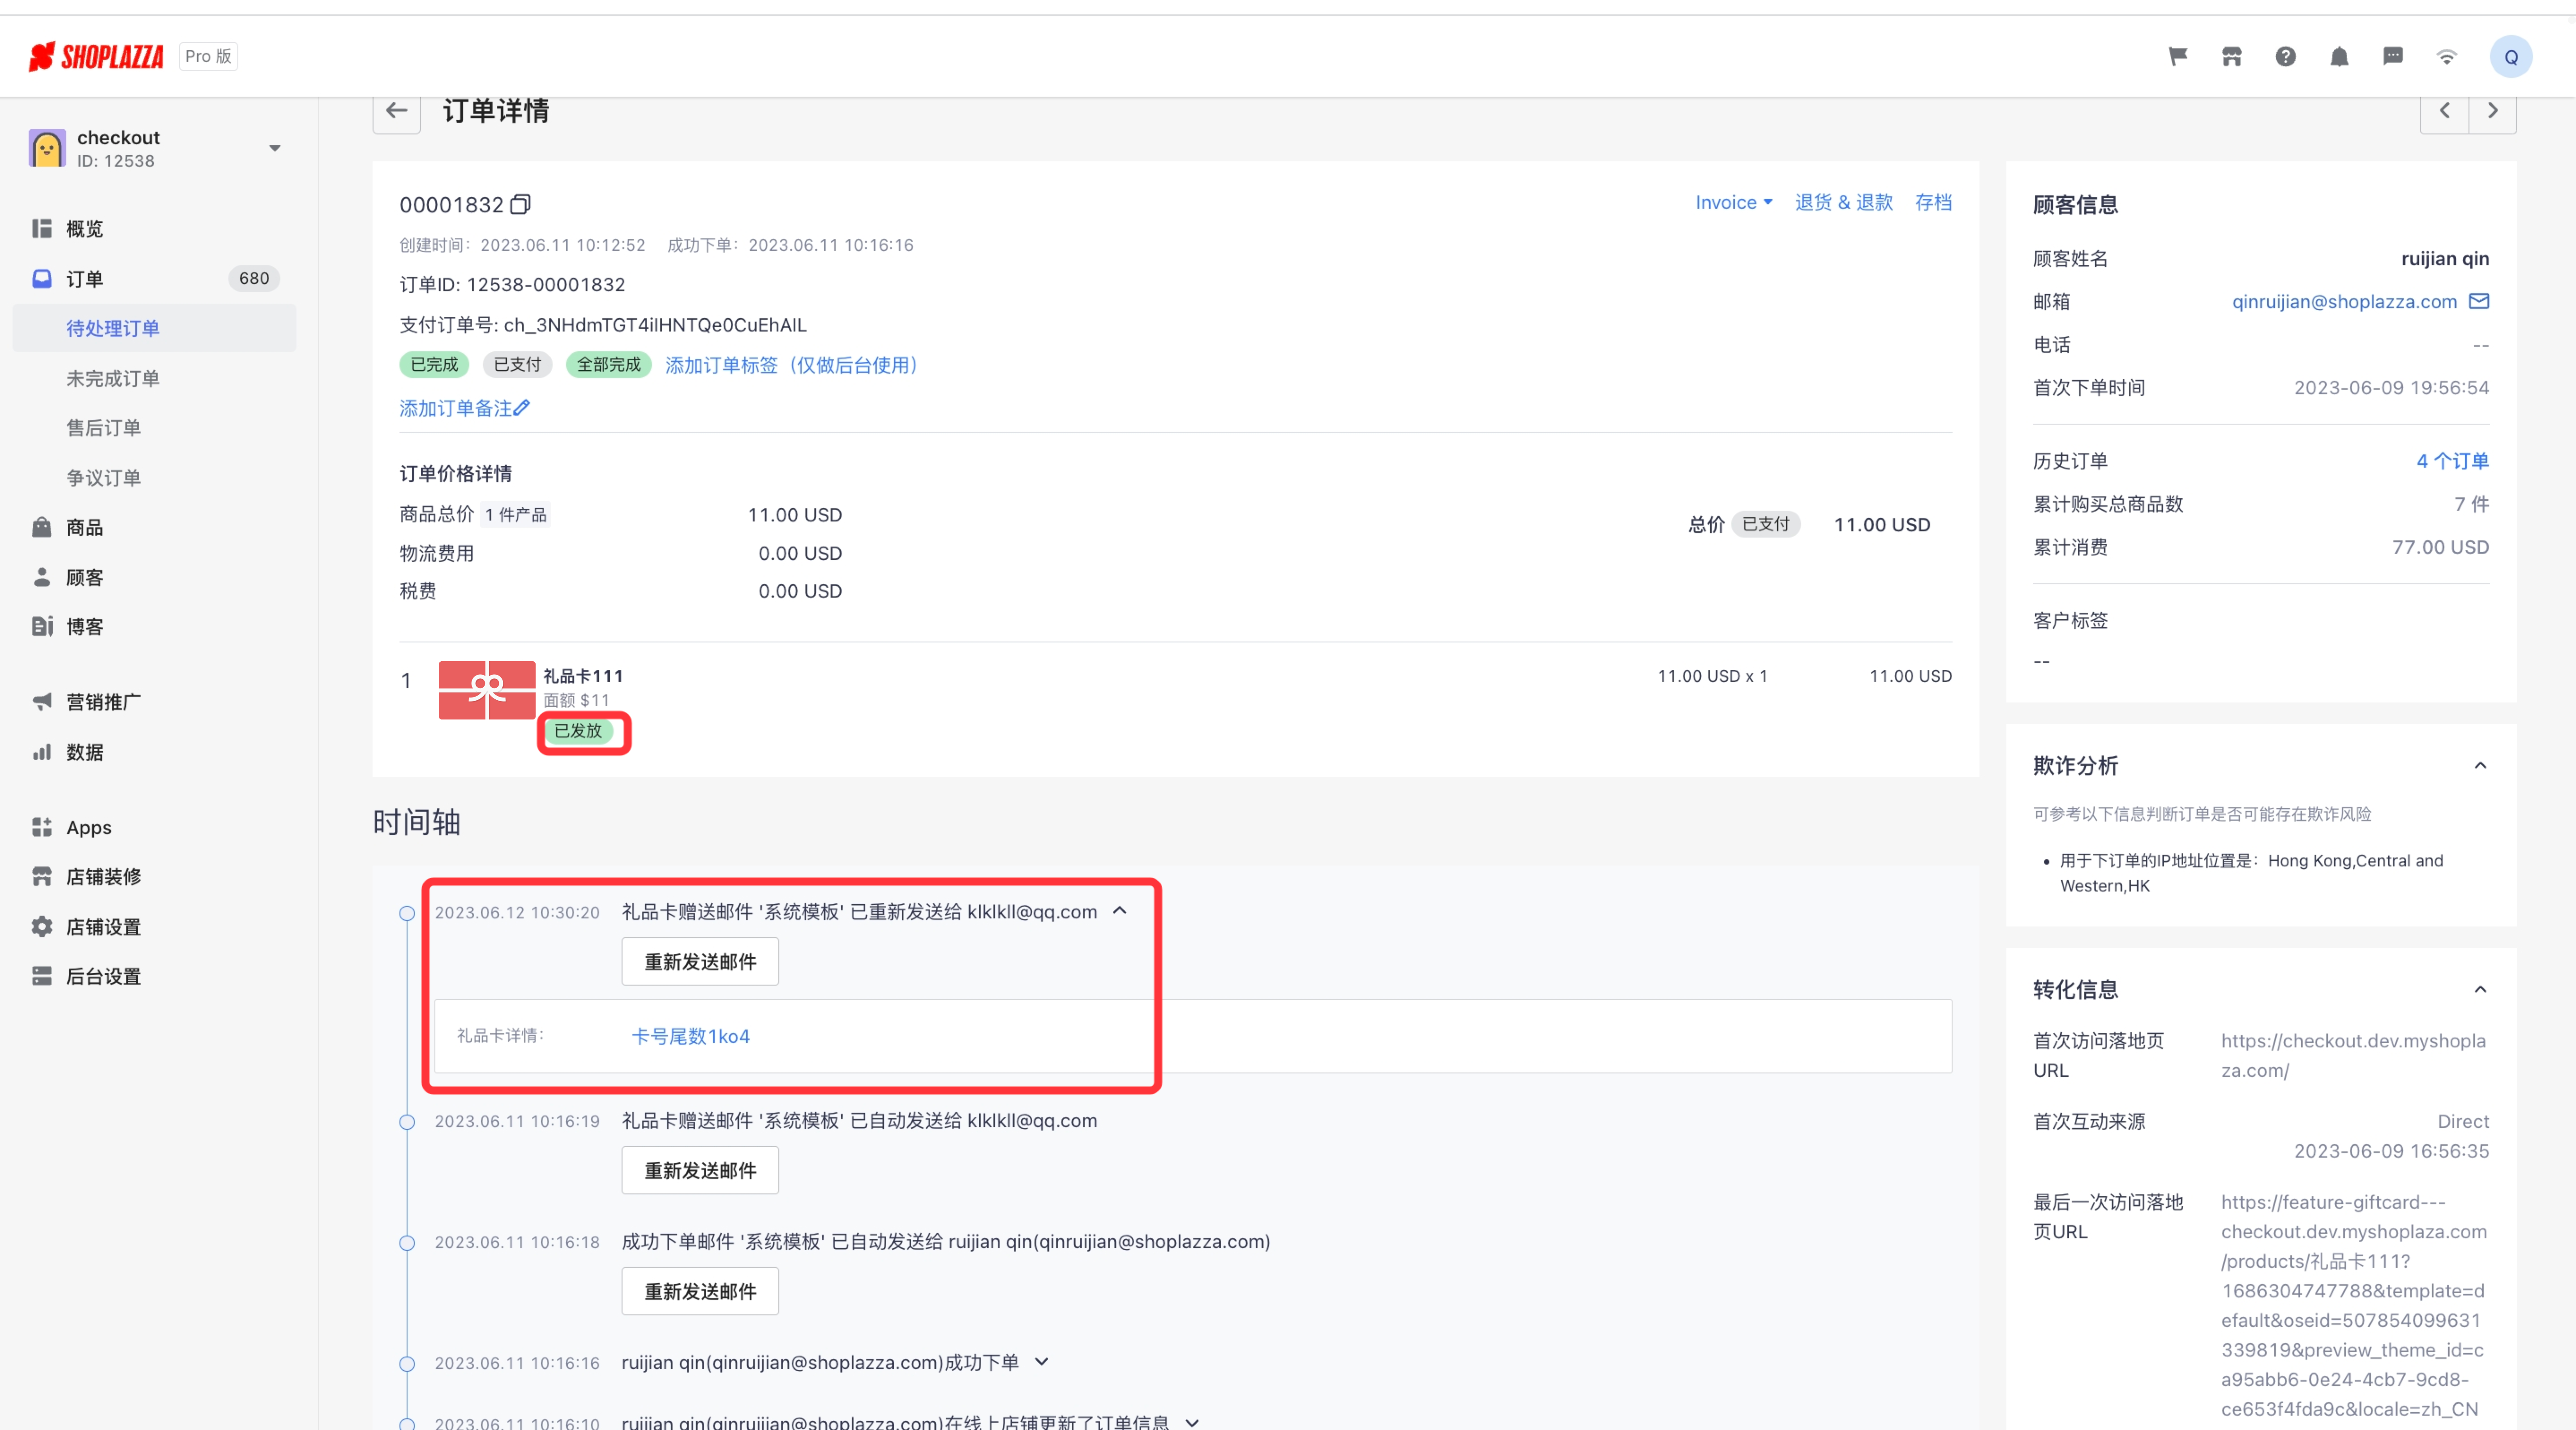2576x1430 pixels.
Task: Resend email for 2023.06.12 10:30:20 entry
Action: tap(700, 962)
